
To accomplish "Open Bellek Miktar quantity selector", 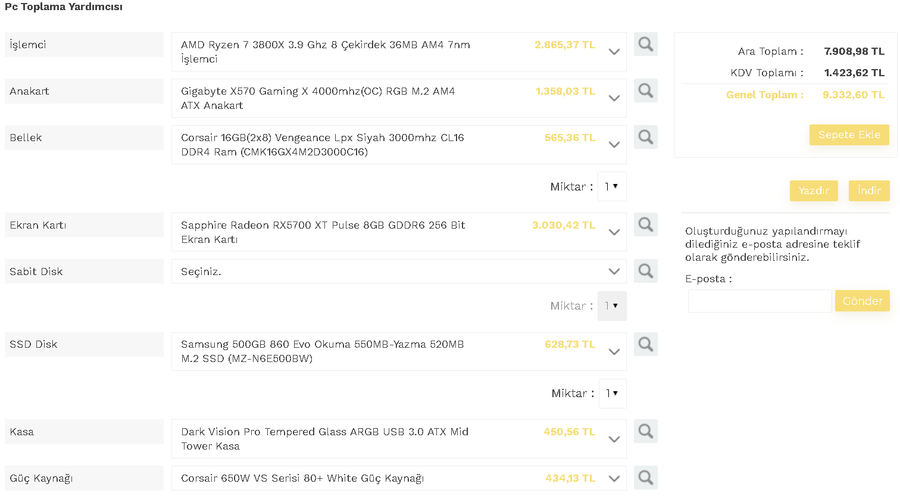I will pos(611,186).
